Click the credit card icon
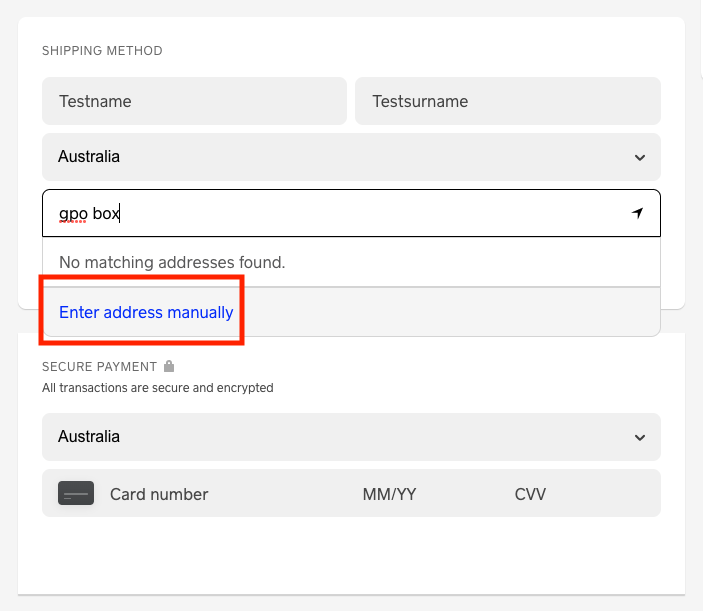 76,493
